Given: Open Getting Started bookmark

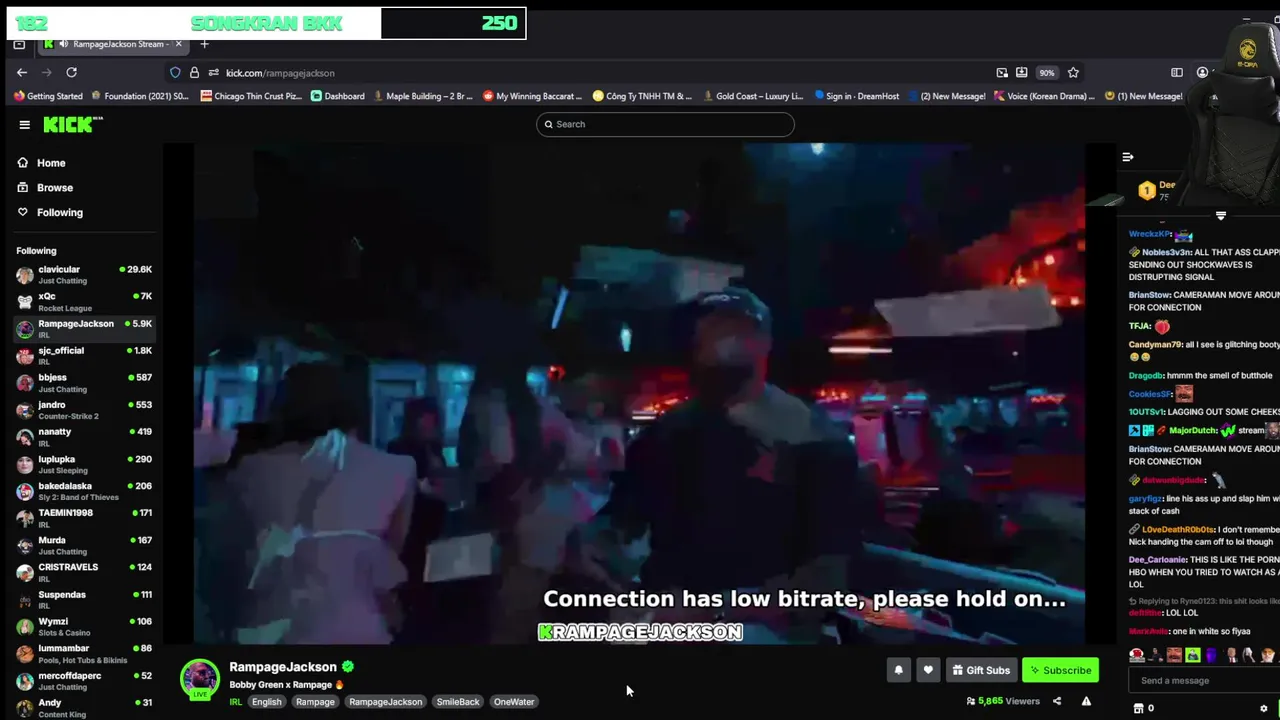Looking at the screenshot, I should coord(48,96).
